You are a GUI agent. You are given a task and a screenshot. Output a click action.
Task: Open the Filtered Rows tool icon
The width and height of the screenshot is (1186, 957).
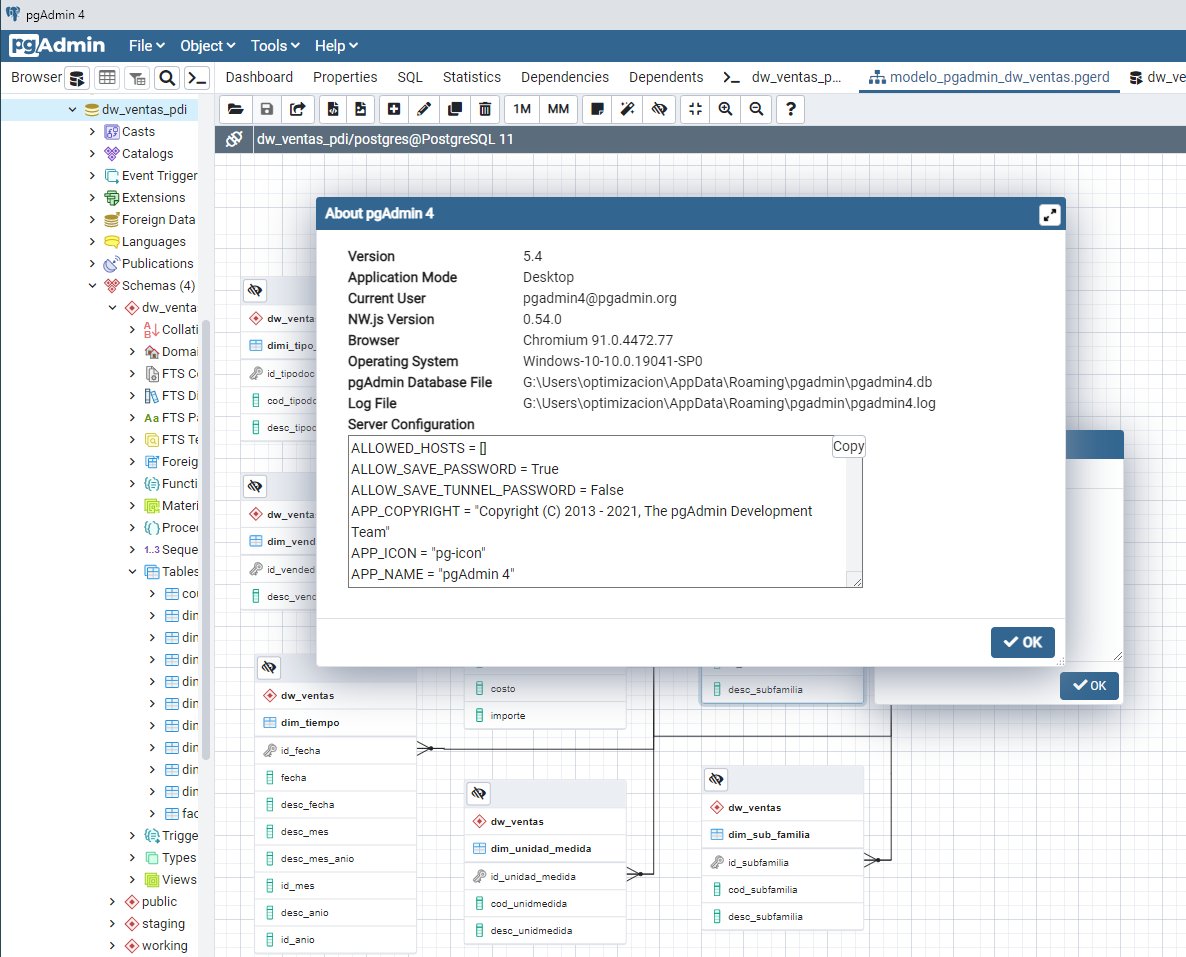[137, 77]
